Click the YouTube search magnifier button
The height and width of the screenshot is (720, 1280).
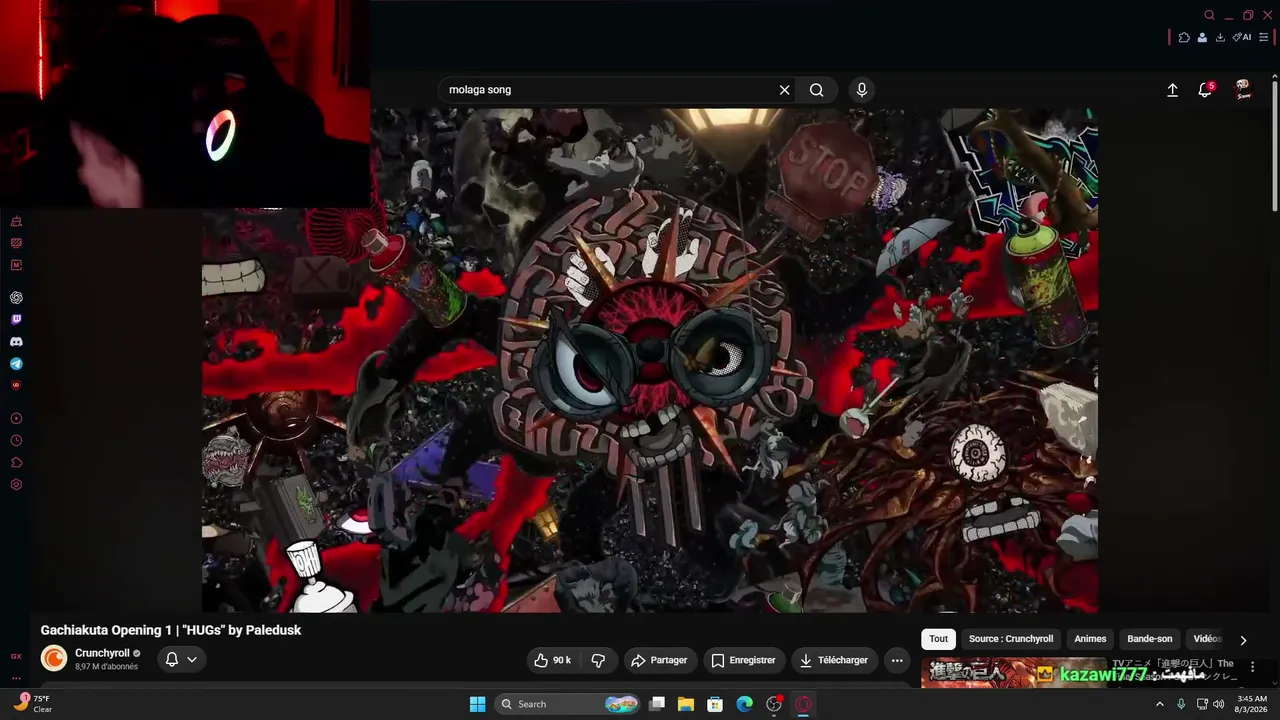click(817, 90)
